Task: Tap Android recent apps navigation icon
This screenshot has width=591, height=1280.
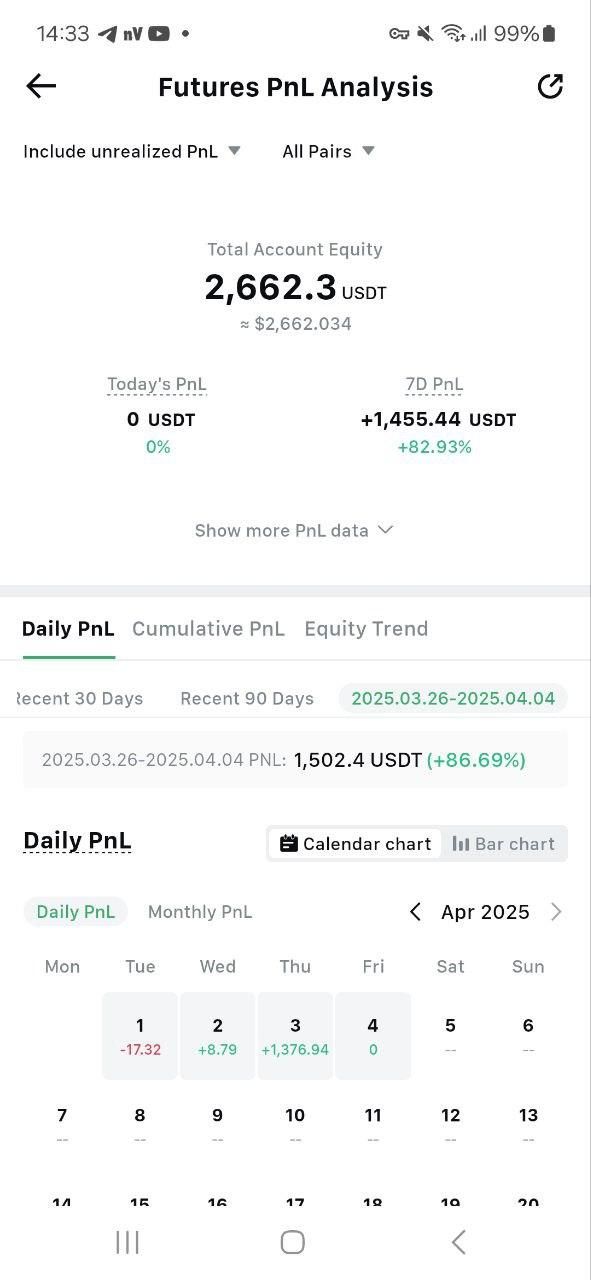Action: coord(127,1242)
